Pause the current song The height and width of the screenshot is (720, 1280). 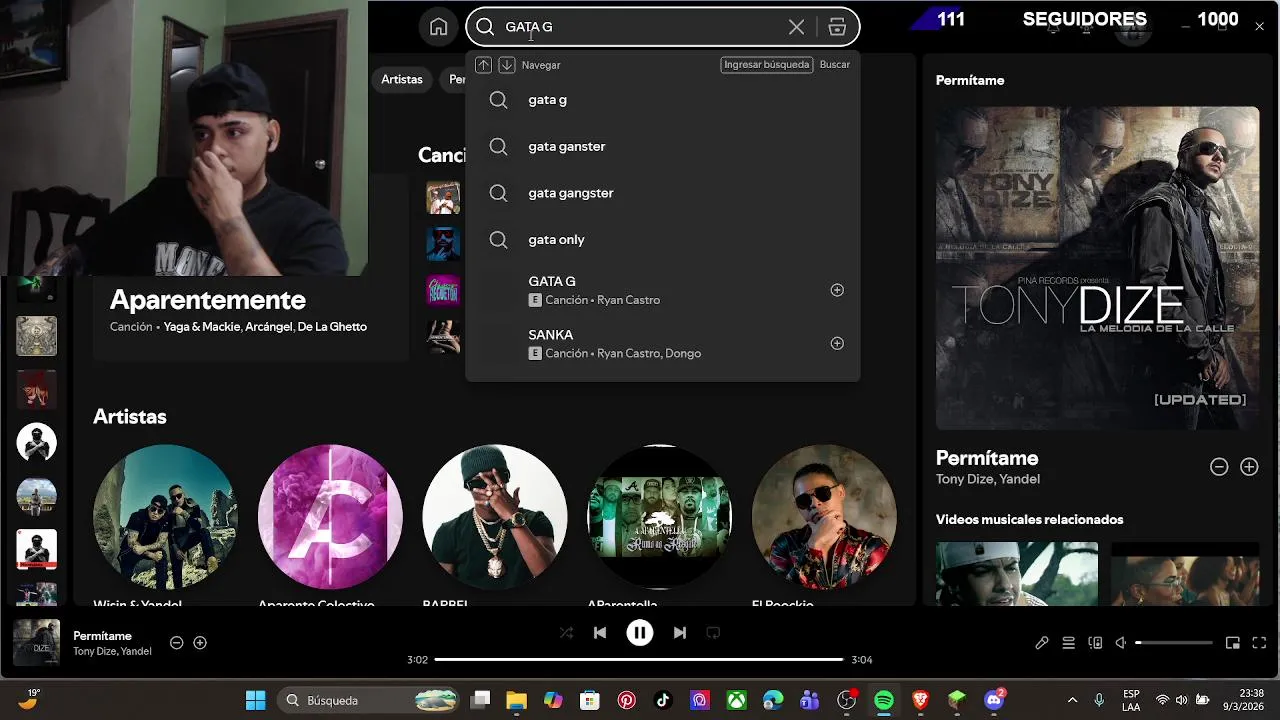click(x=640, y=633)
